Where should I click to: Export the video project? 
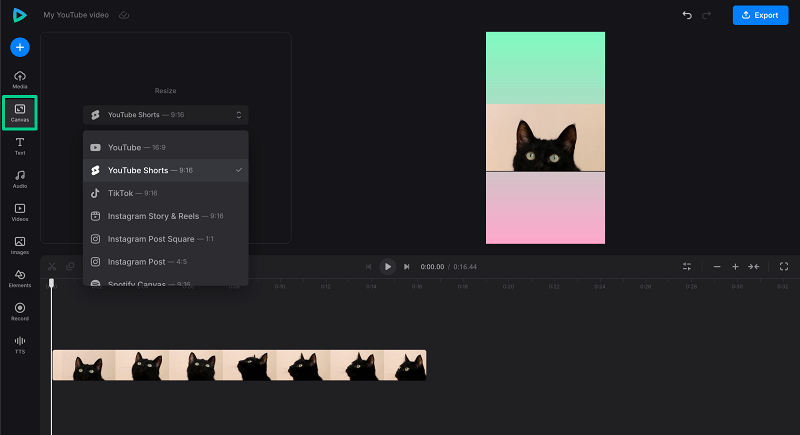(760, 15)
